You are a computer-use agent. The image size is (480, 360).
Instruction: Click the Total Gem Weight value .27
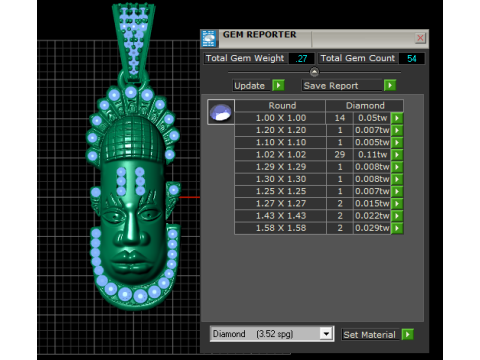click(x=301, y=58)
